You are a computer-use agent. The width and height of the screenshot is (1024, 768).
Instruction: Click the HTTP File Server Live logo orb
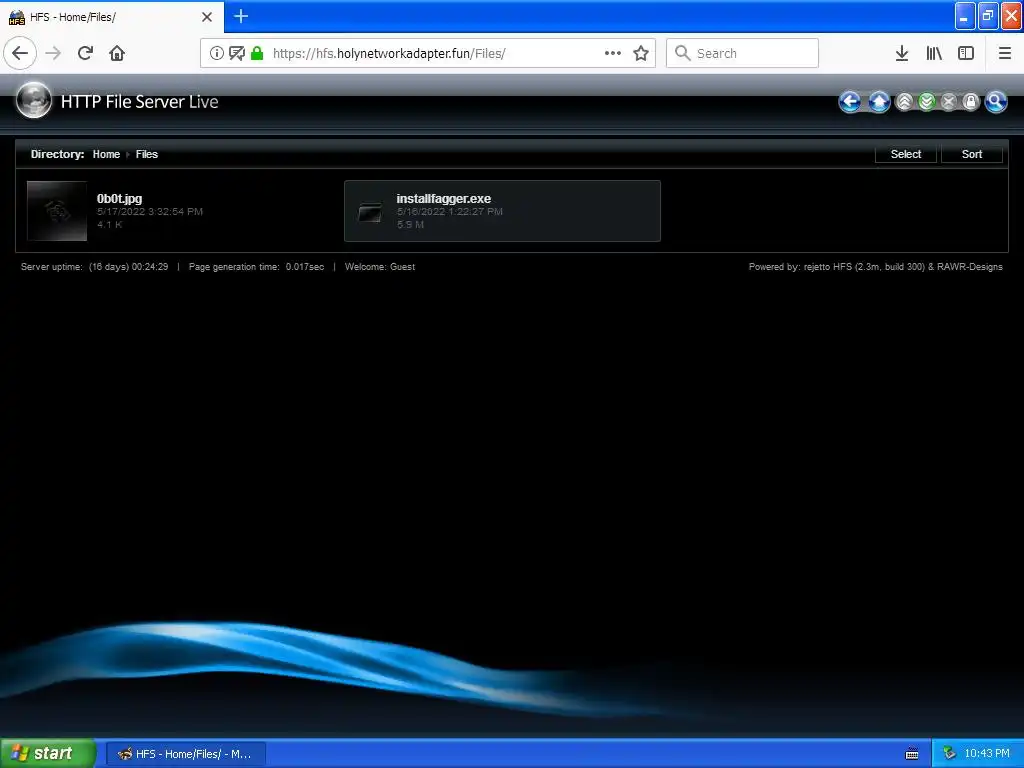[33, 101]
